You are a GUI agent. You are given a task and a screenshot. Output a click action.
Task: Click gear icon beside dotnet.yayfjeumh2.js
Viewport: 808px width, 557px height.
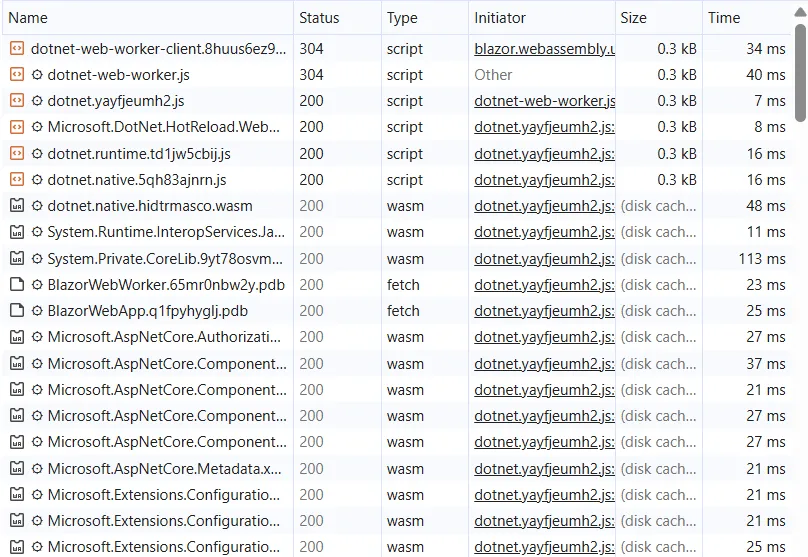[x=37, y=101]
